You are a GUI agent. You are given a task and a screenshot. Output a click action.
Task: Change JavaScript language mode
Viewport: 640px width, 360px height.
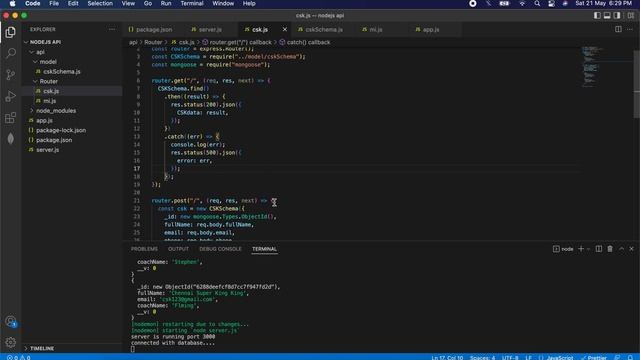click(560, 358)
